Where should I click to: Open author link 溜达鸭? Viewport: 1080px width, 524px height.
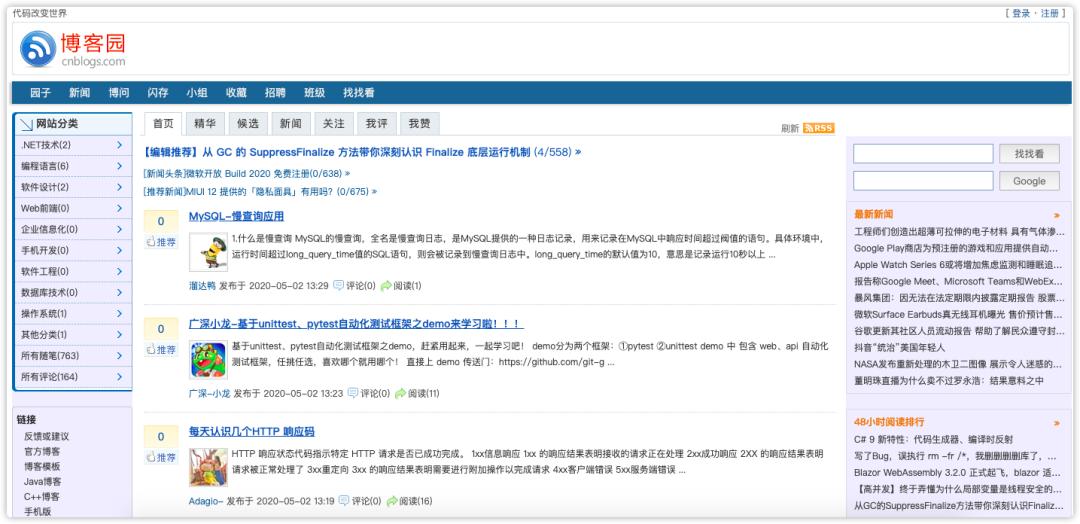(x=202, y=285)
